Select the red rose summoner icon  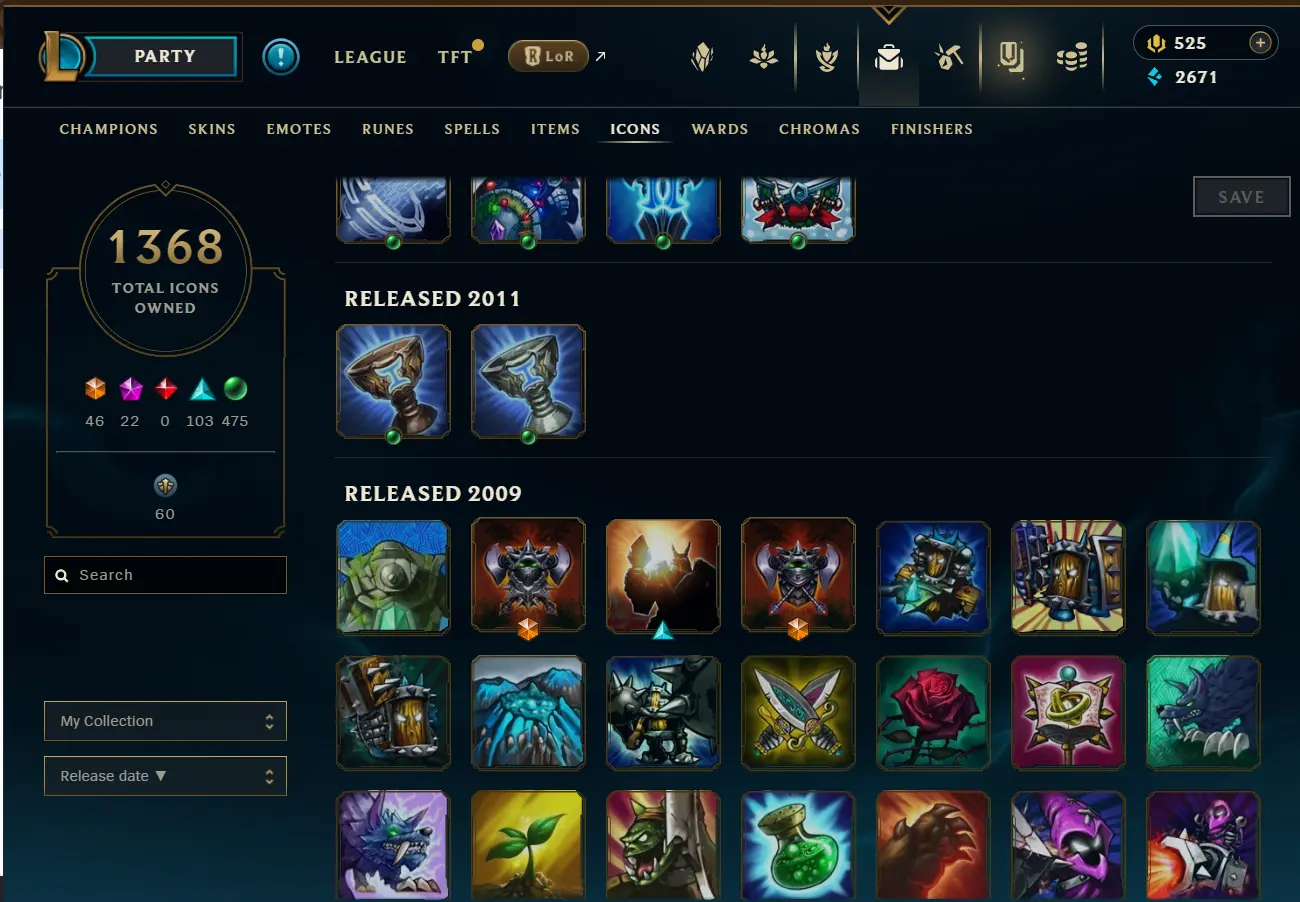click(x=933, y=712)
